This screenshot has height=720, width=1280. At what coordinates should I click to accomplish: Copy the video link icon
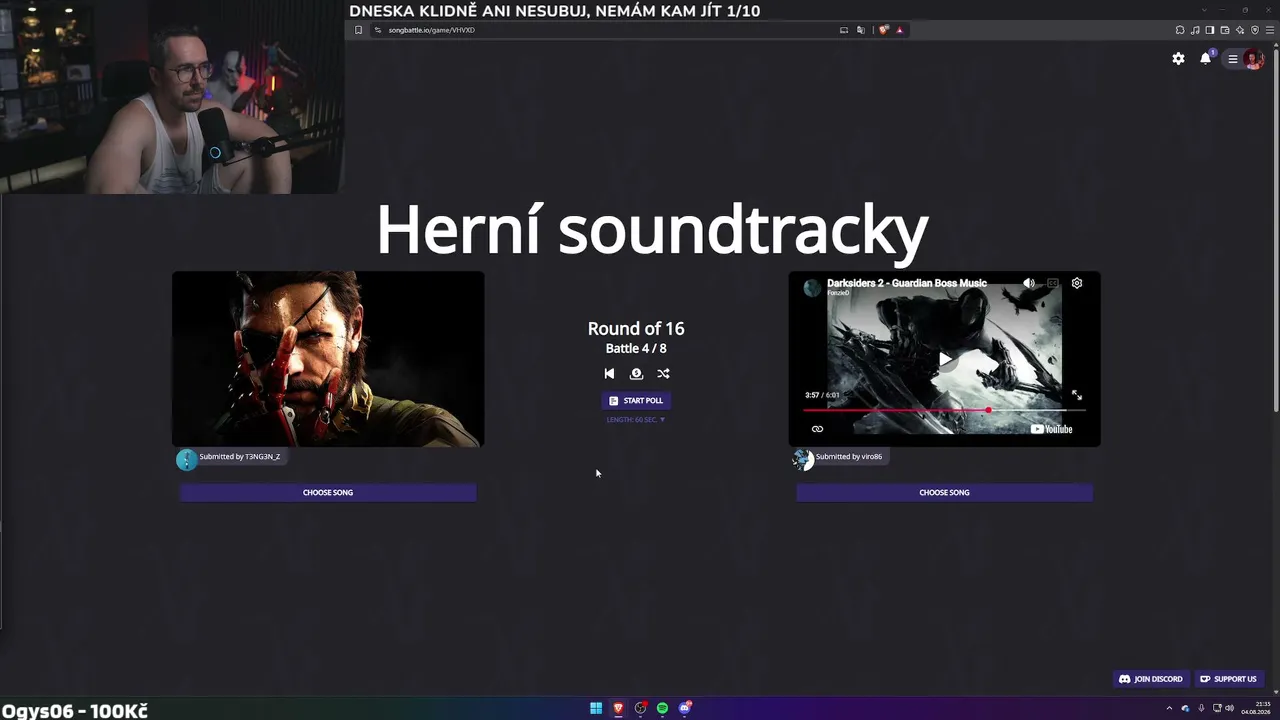tap(817, 429)
